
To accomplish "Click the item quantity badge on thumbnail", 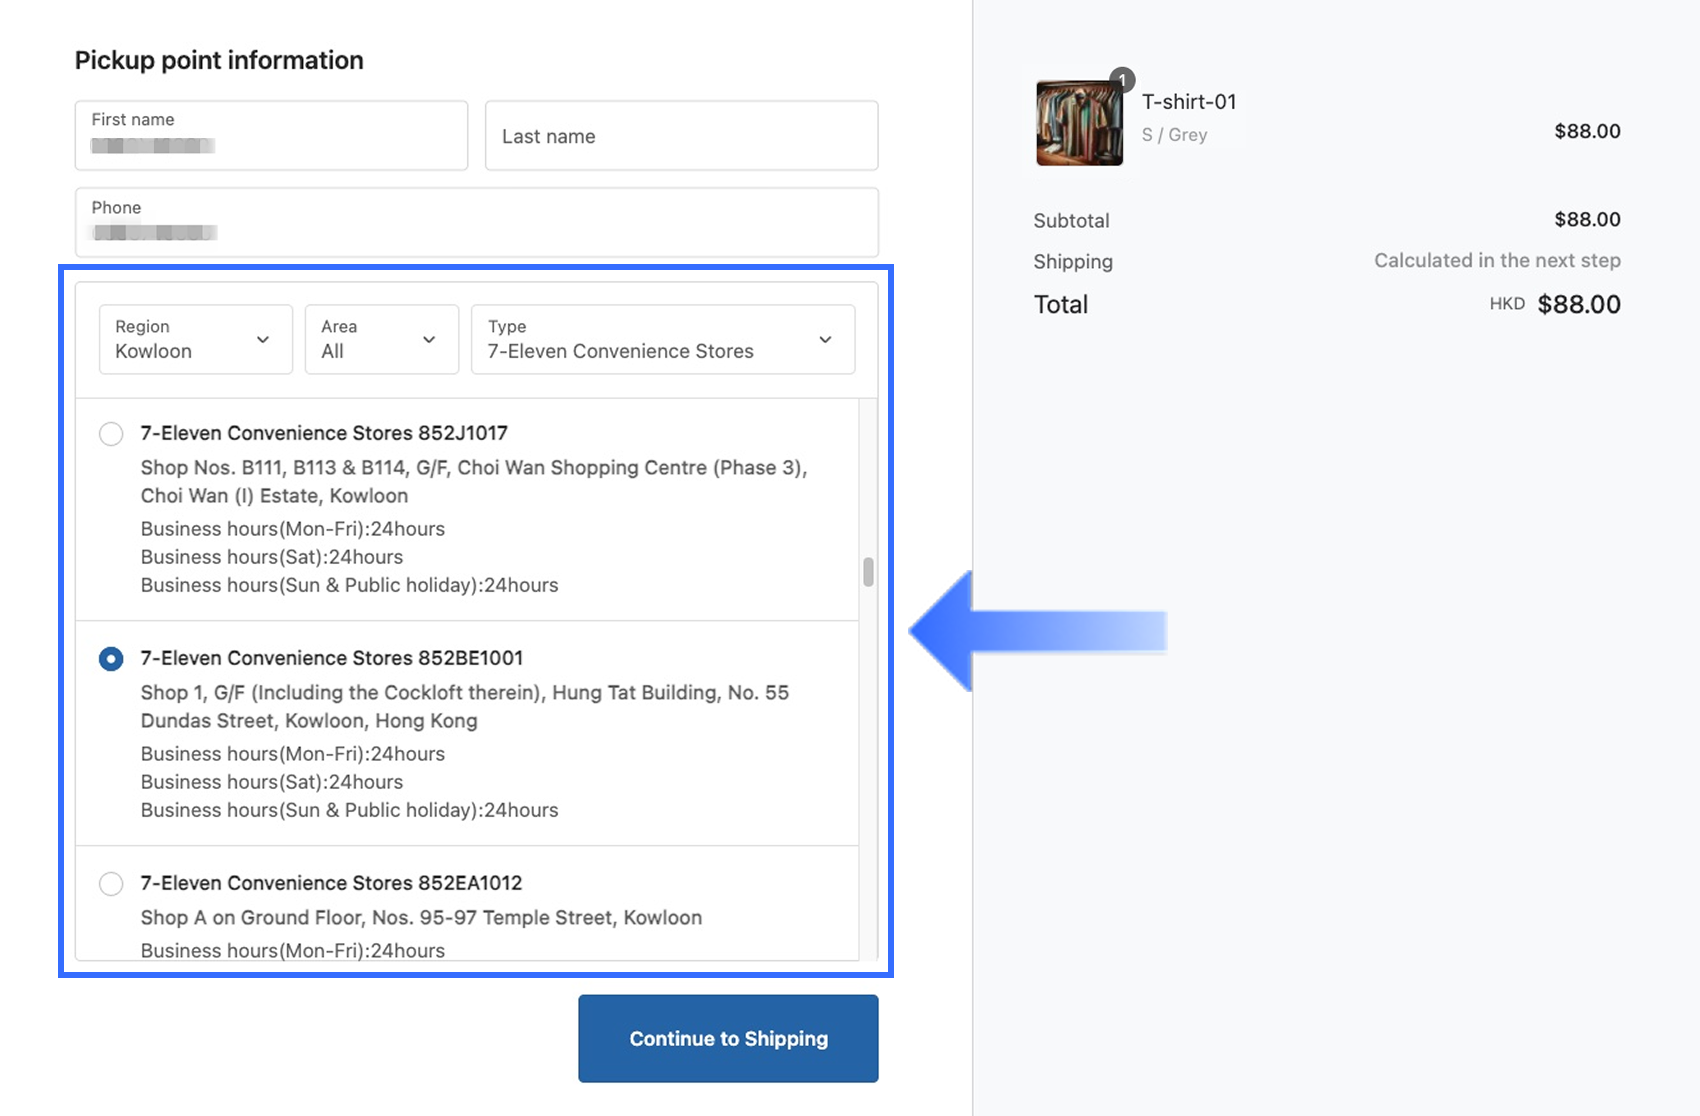I will pos(1122,80).
